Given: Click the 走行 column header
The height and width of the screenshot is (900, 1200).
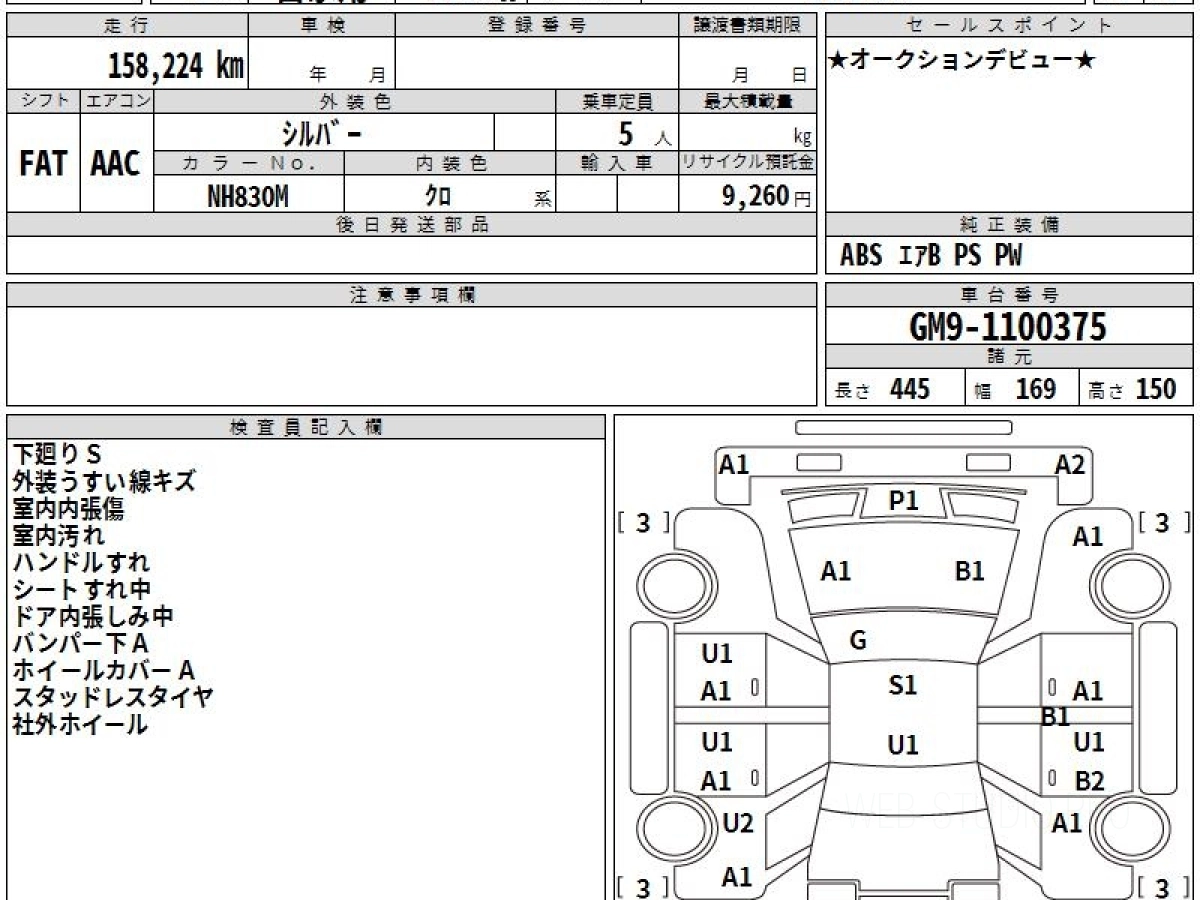Looking at the screenshot, I should pos(126,26).
